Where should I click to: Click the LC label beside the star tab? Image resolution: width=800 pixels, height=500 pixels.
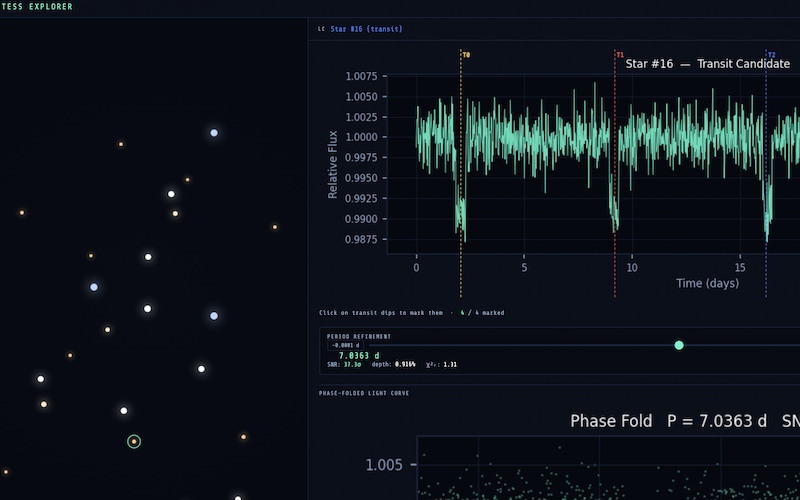pos(321,29)
